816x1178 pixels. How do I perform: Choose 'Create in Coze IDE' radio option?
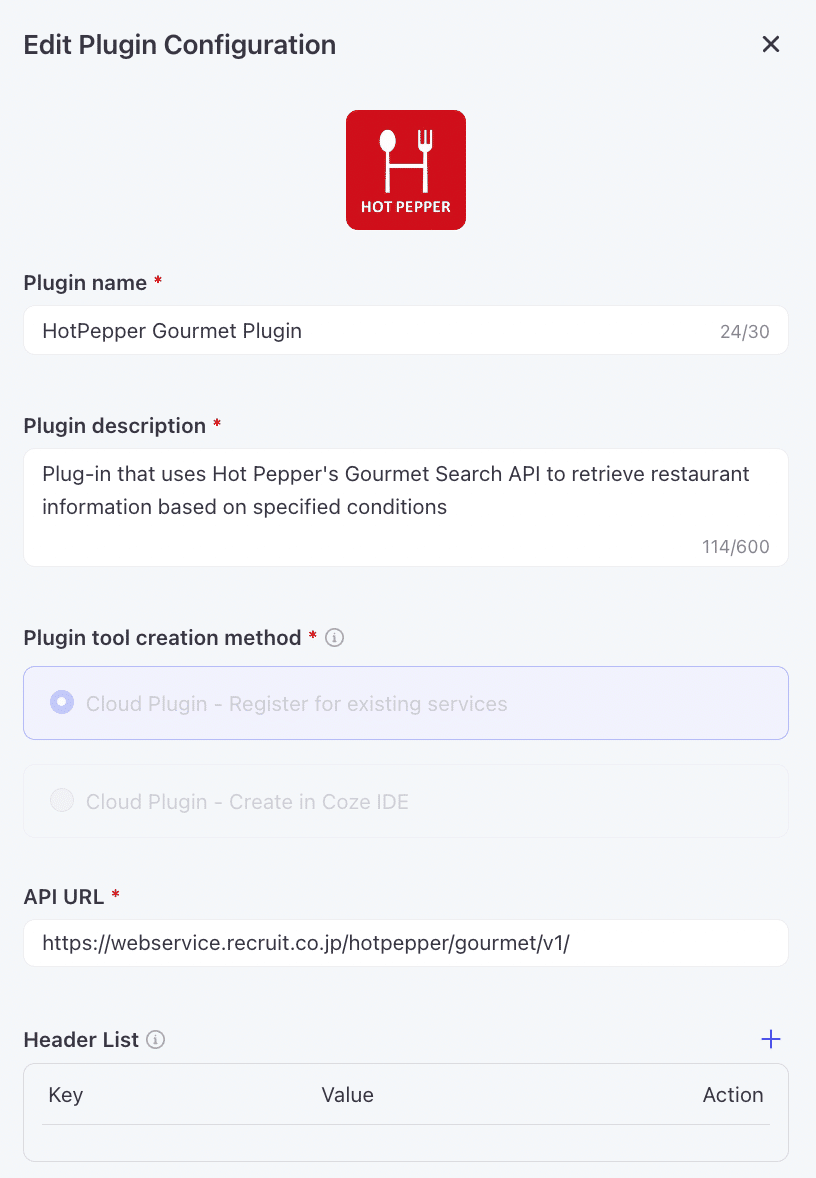click(x=62, y=801)
